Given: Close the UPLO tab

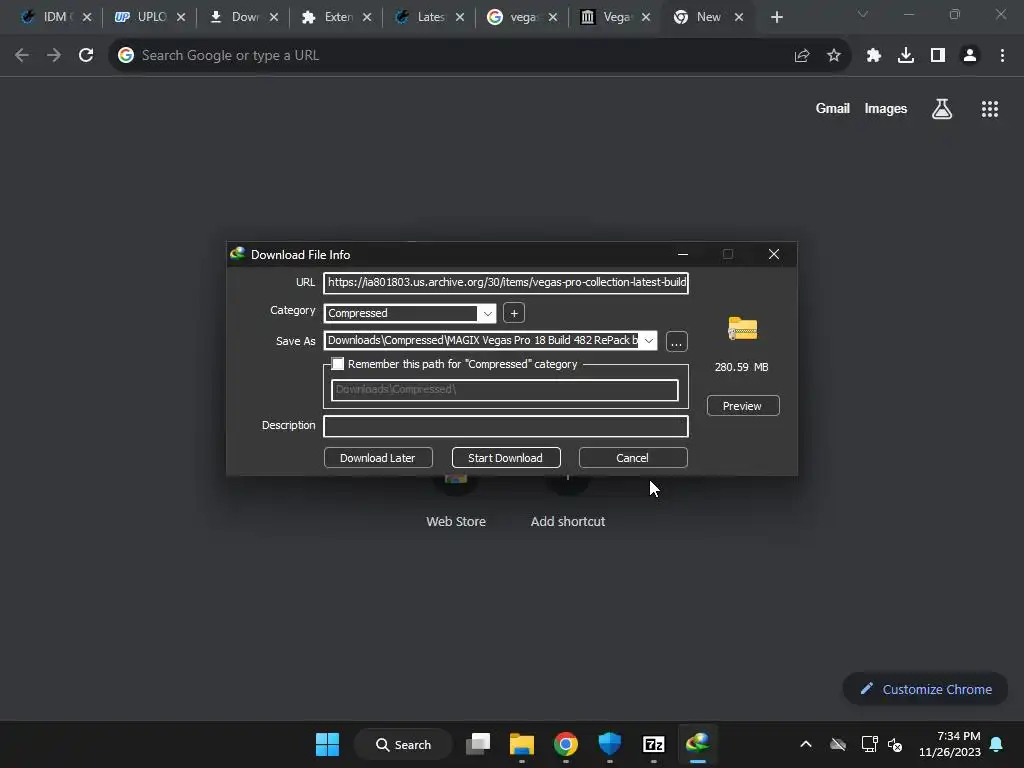Looking at the screenshot, I should point(181,17).
